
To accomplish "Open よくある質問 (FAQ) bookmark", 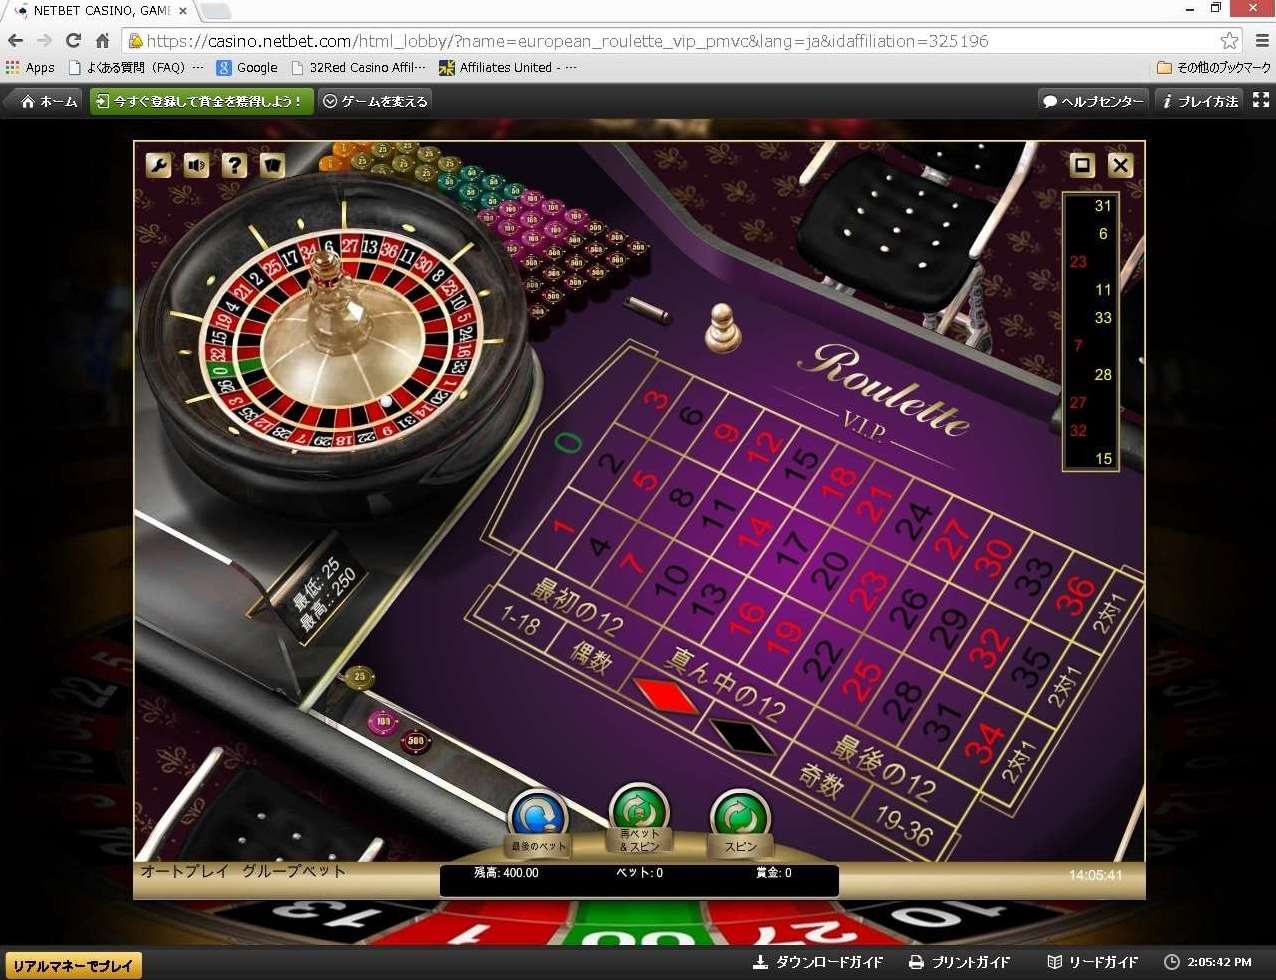I will tap(135, 68).
